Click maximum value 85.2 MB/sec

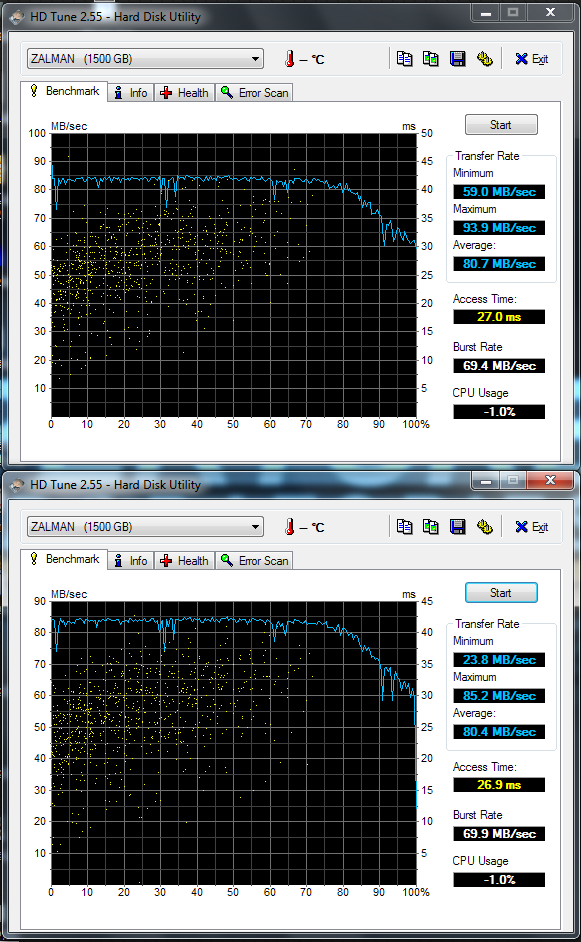[499, 696]
